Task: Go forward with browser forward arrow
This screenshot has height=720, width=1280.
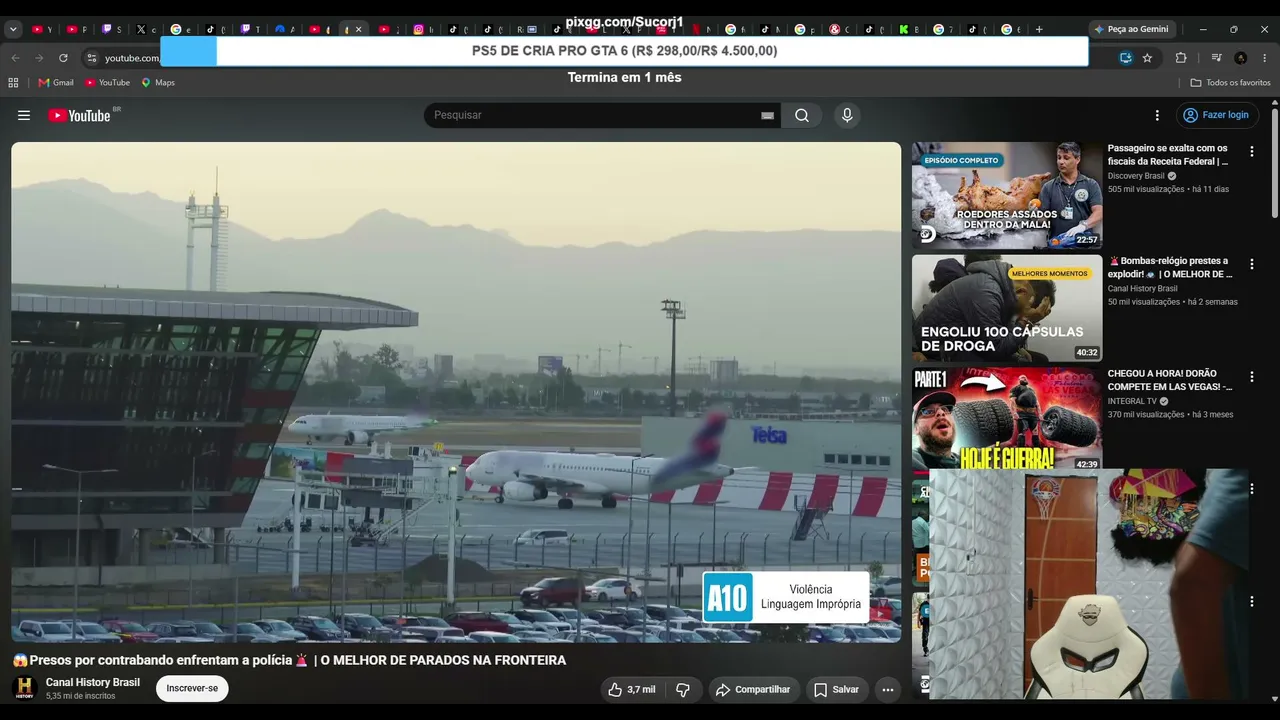Action: pyautogui.click(x=39, y=58)
